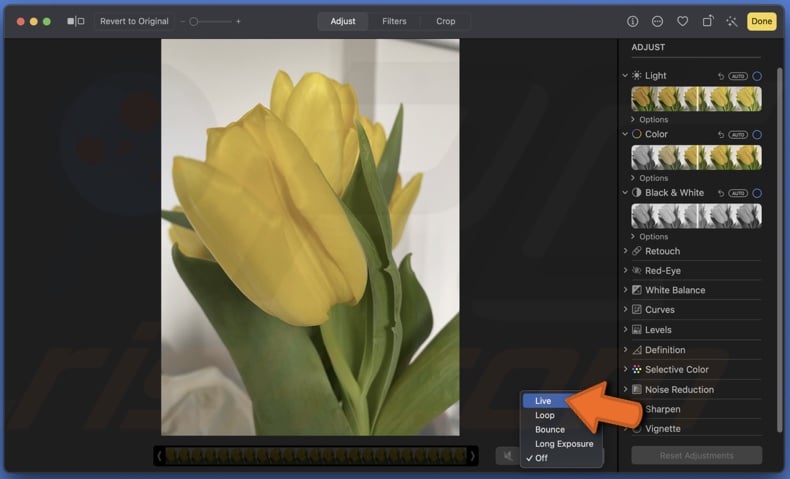
Task: Expand the Levels section
Action: click(x=625, y=329)
